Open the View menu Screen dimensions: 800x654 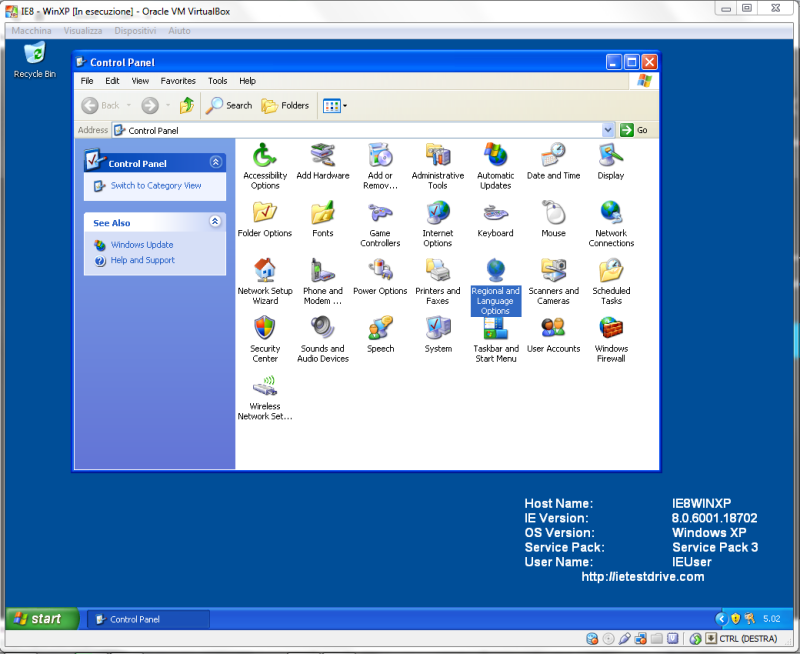pyautogui.click(x=140, y=81)
